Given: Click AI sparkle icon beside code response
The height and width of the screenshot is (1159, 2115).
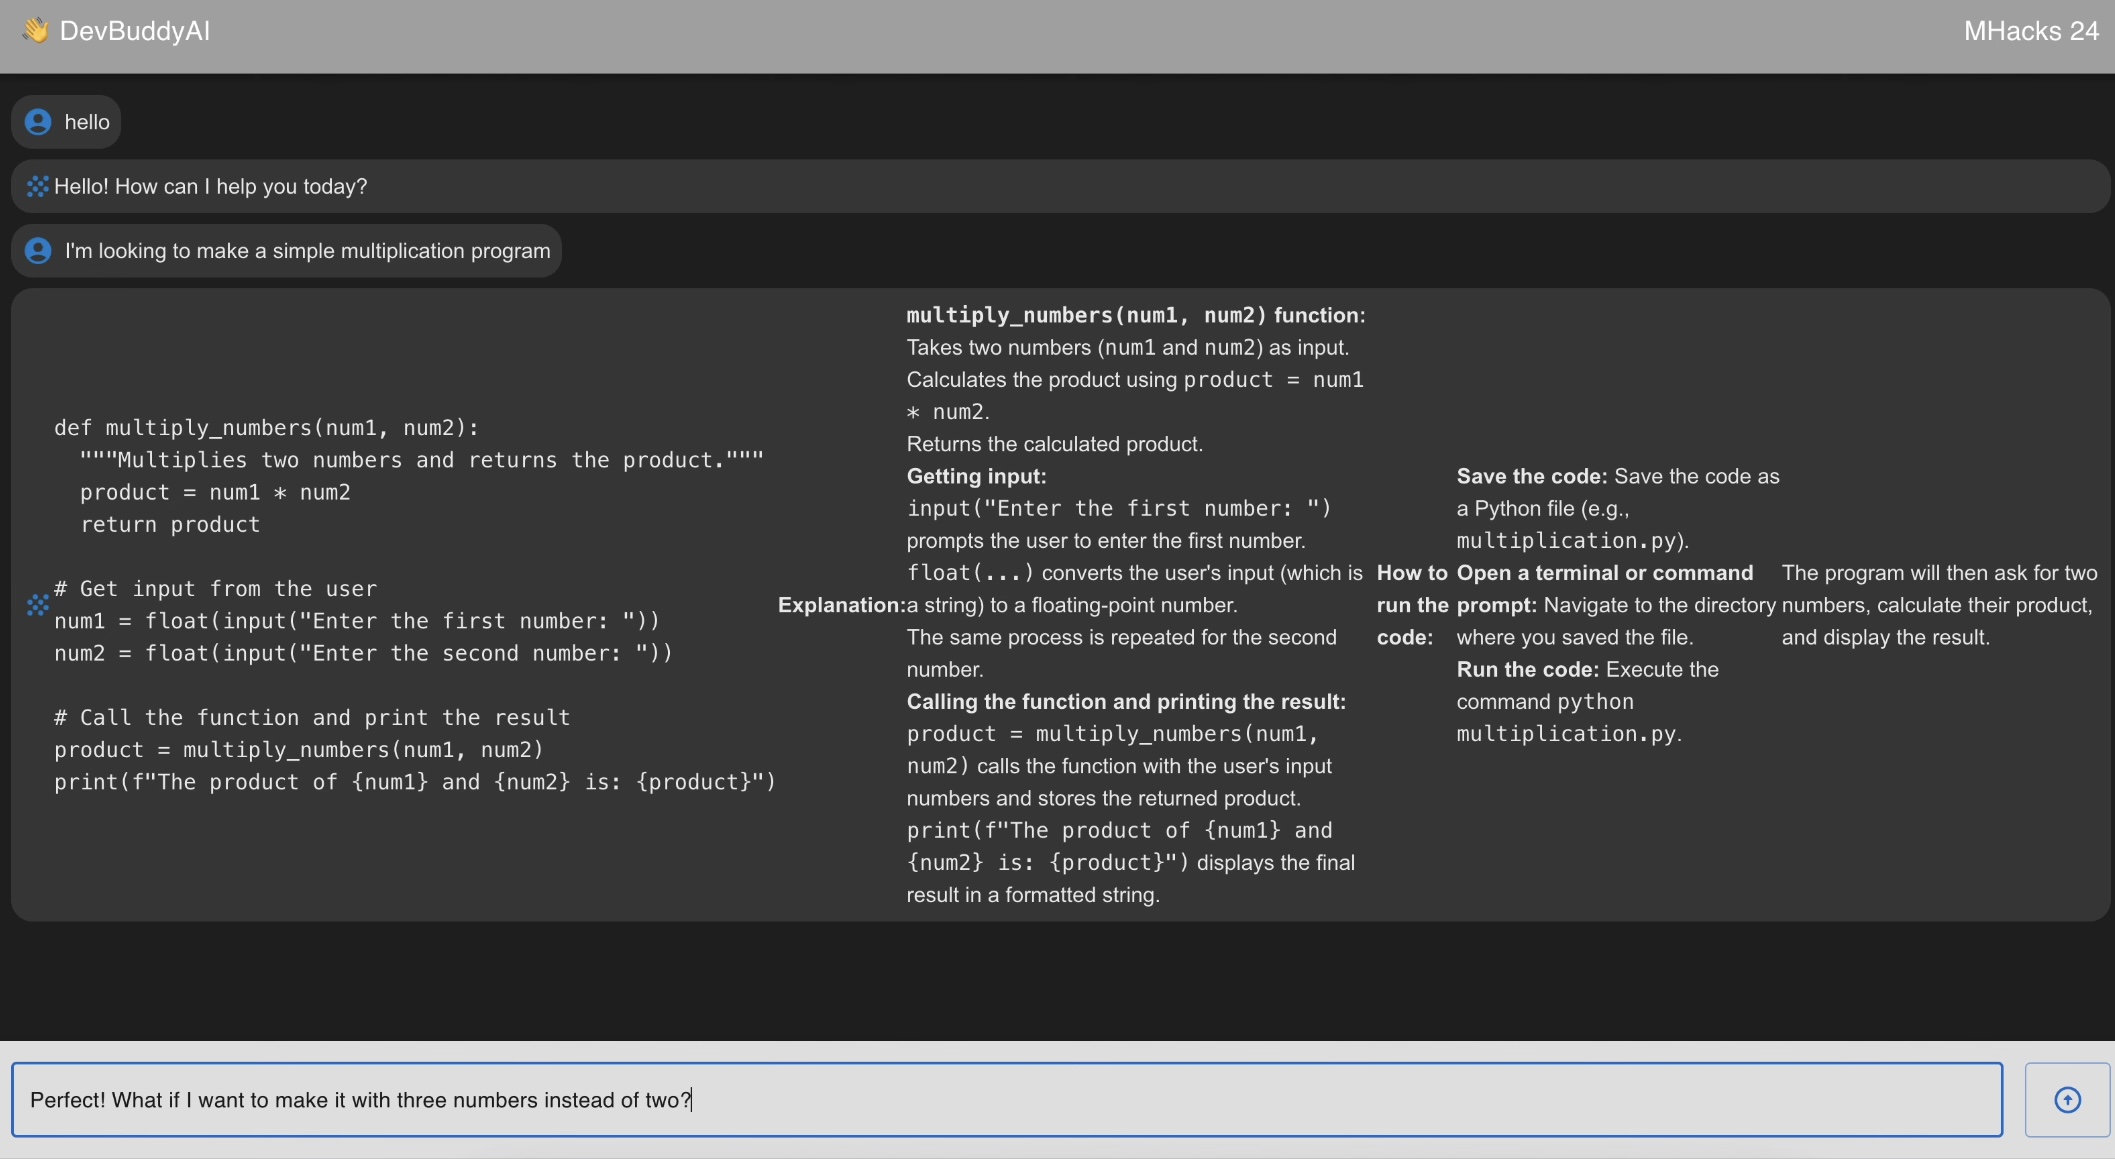Looking at the screenshot, I should click(37, 605).
